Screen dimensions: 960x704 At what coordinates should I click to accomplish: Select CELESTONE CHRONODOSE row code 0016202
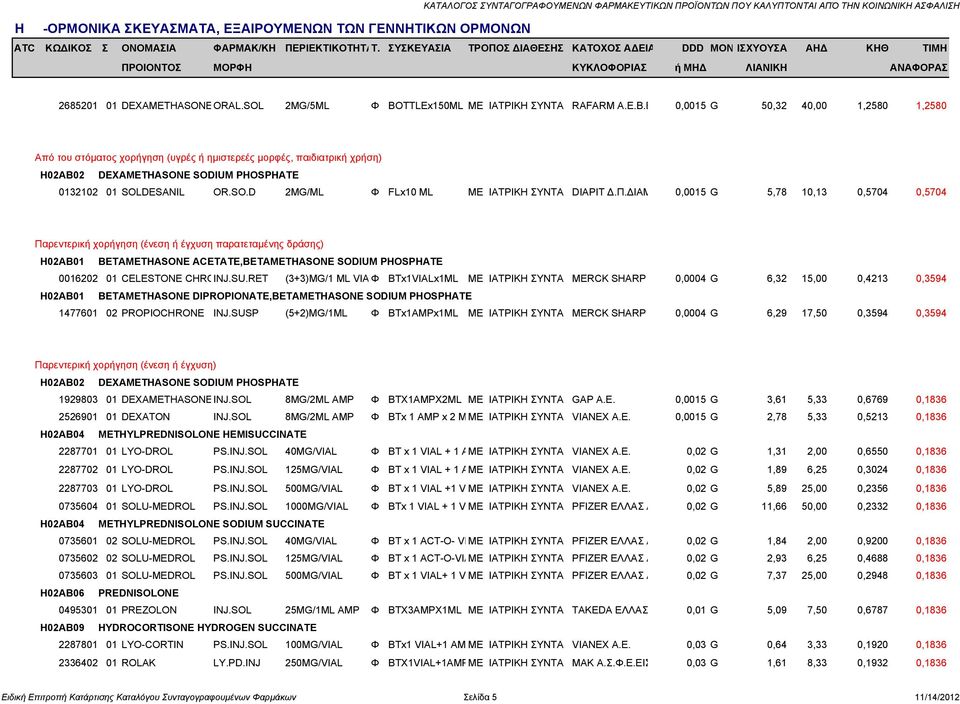pyautogui.click(x=78, y=278)
